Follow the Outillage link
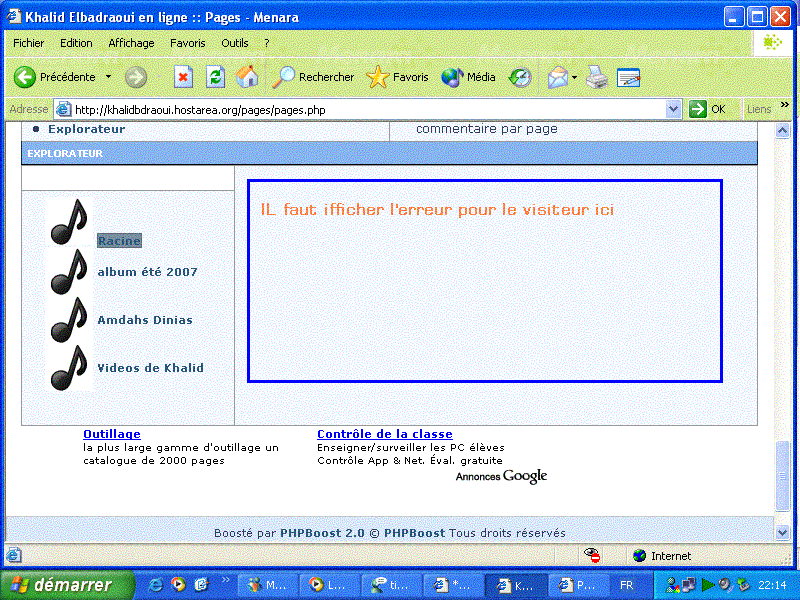This screenshot has width=800, height=600. (111, 434)
